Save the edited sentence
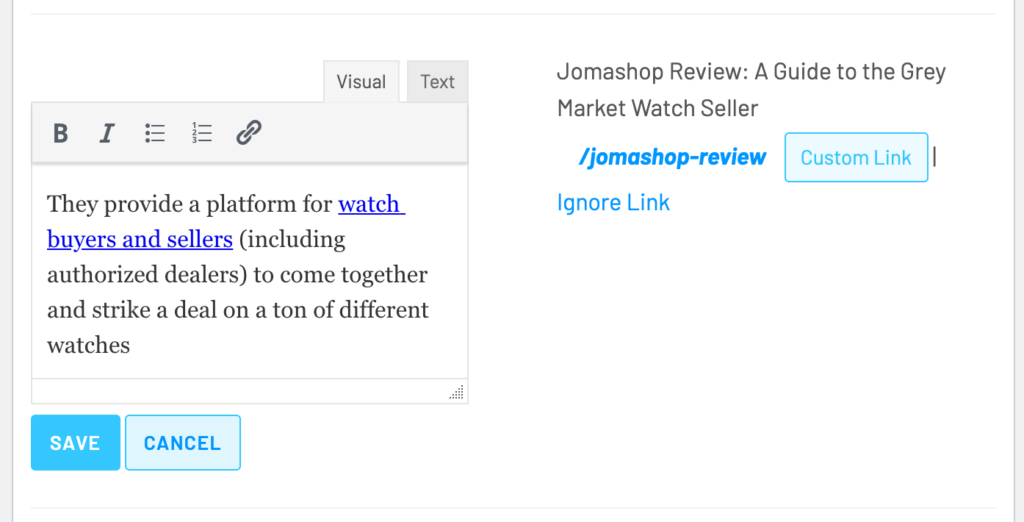Viewport: 1024px width, 522px height. pos(76,442)
